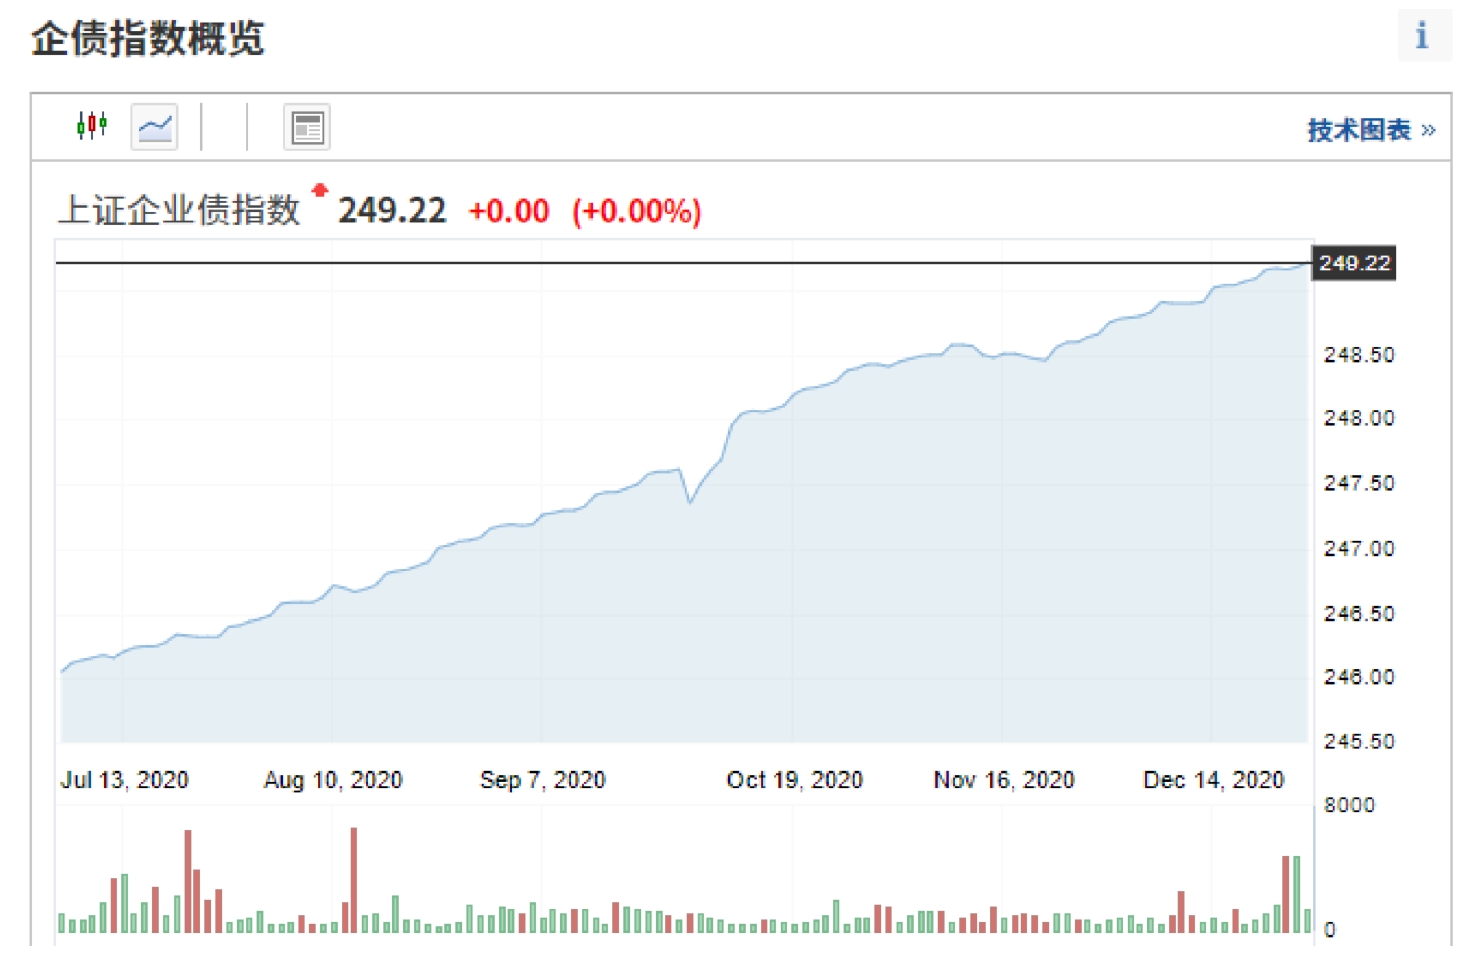Switch to candlestick chart view
This screenshot has width=1470, height=953.
(x=92, y=126)
